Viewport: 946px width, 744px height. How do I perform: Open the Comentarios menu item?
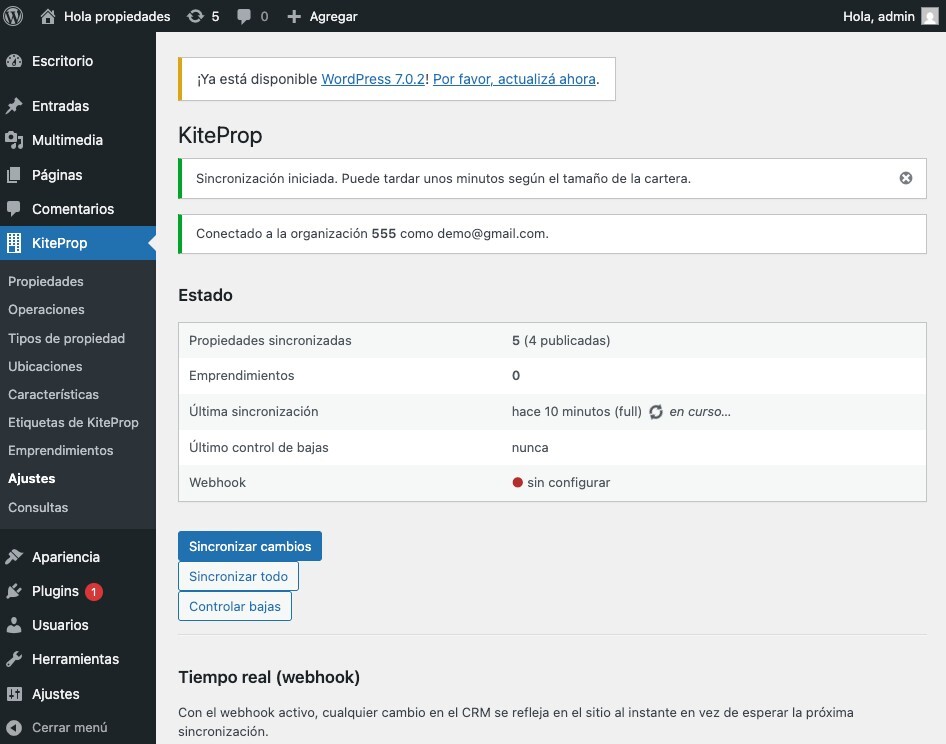[78, 209]
